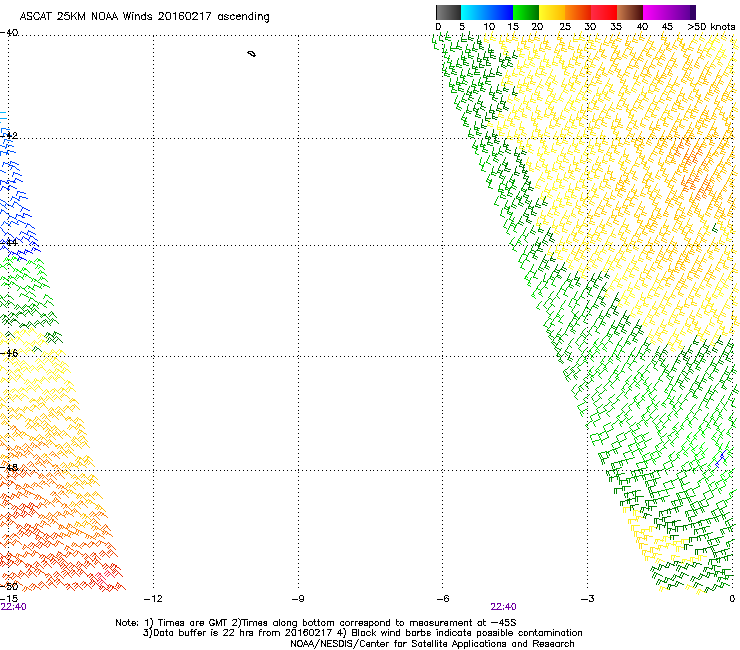Image resolution: width=740 pixels, height=650 pixels.
Task: Click the 'Times are GMT' note line
Action: click(316, 623)
